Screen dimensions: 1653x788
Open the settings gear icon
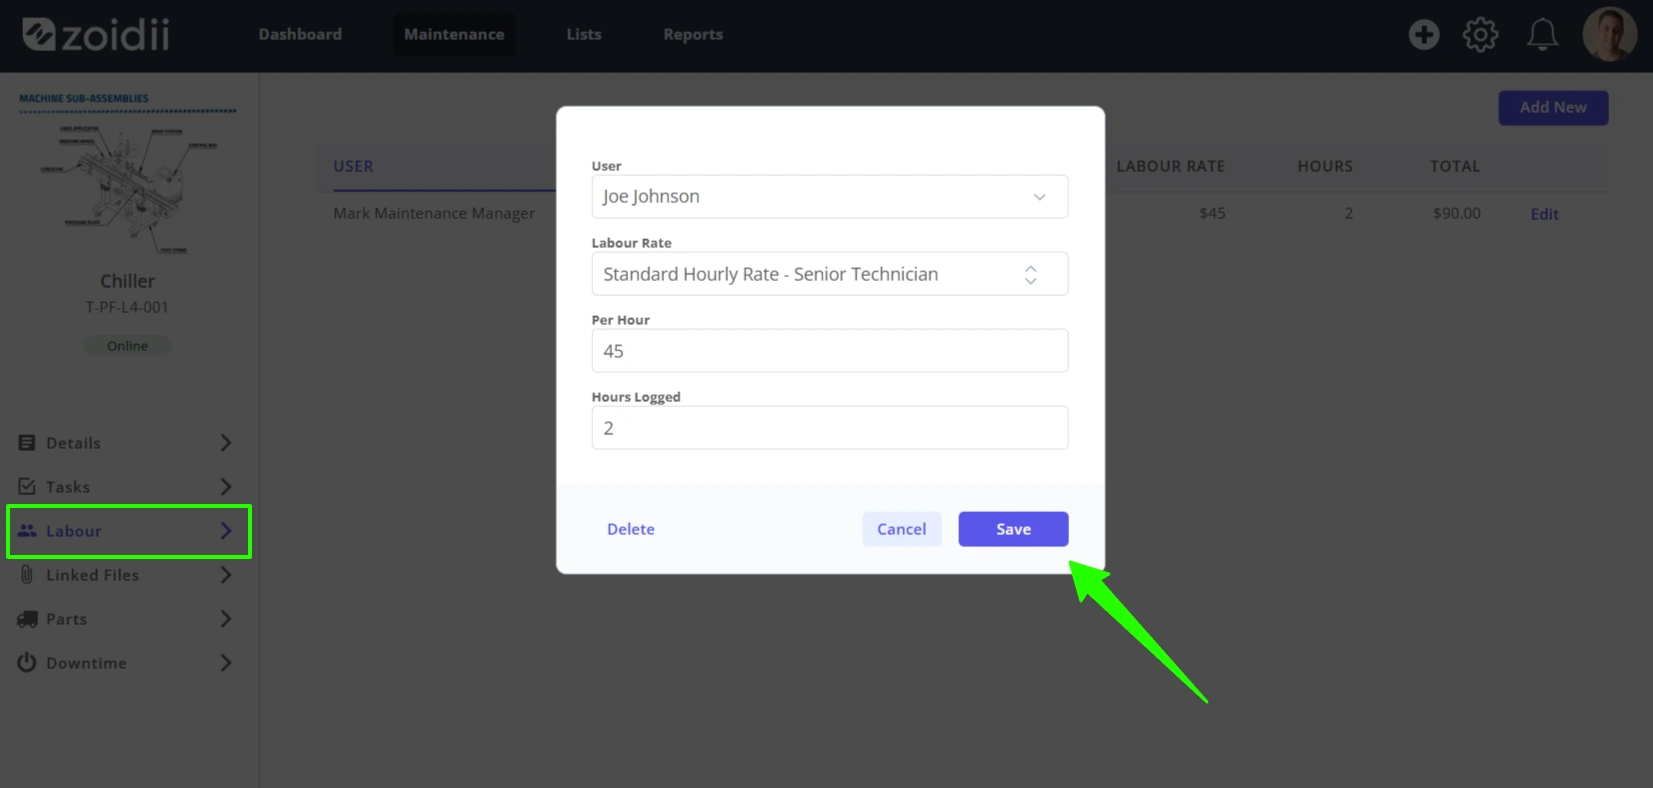click(x=1481, y=35)
